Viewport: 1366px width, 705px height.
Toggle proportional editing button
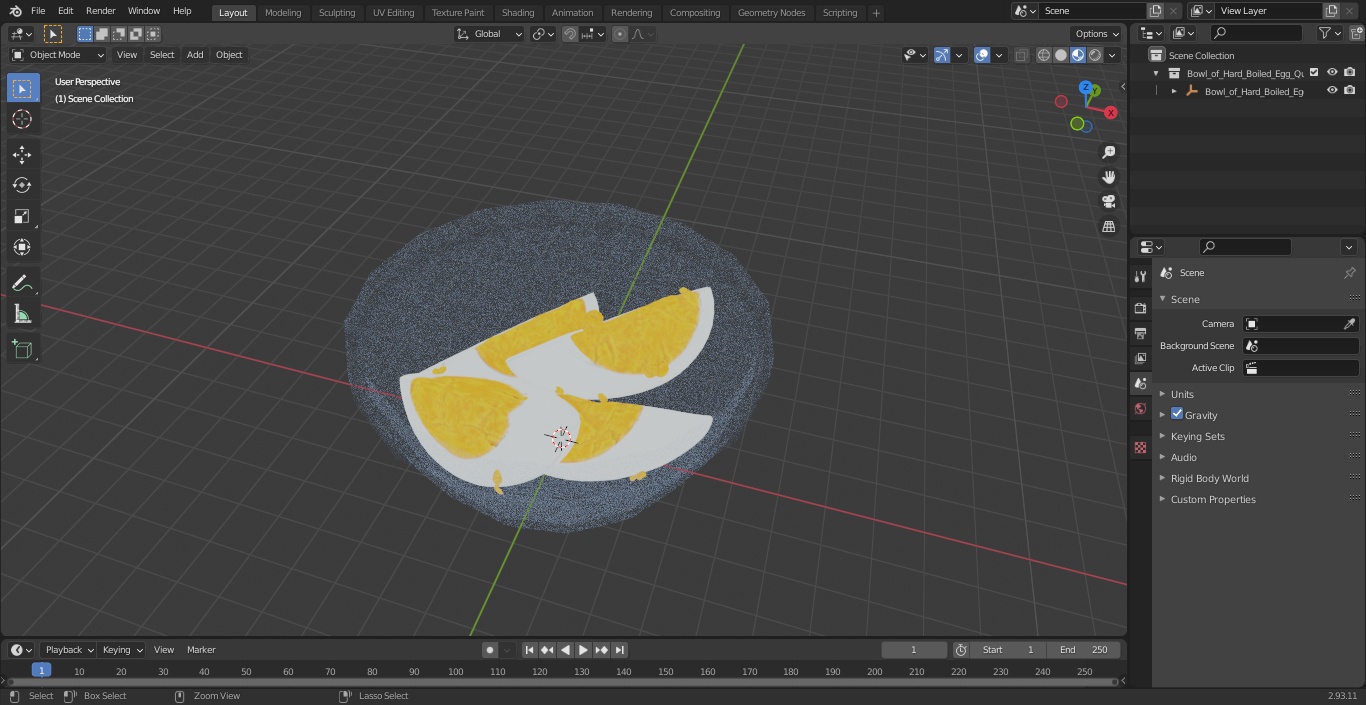pyautogui.click(x=620, y=34)
